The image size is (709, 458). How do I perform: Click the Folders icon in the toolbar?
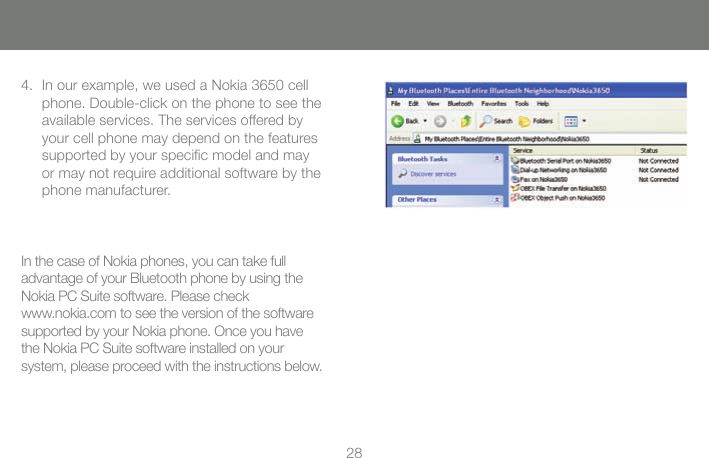524,121
